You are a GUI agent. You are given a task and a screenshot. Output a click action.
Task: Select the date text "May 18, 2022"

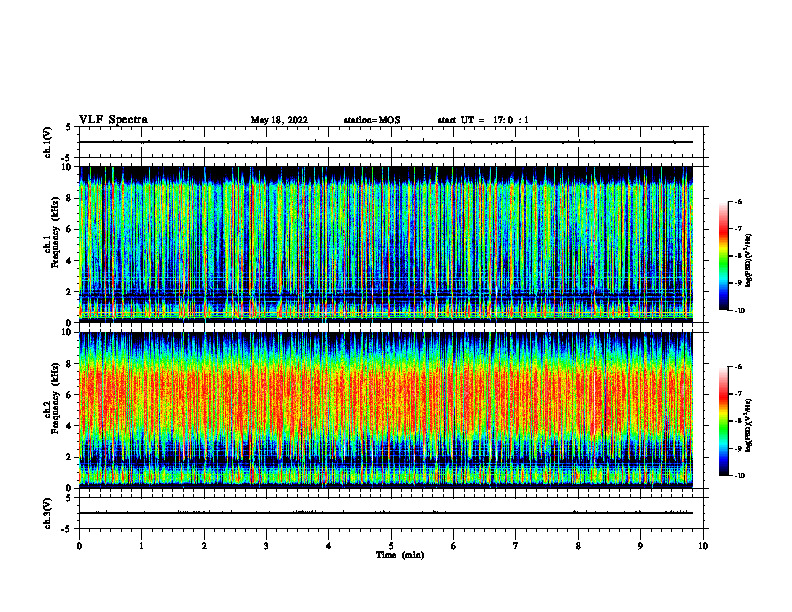[279, 120]
